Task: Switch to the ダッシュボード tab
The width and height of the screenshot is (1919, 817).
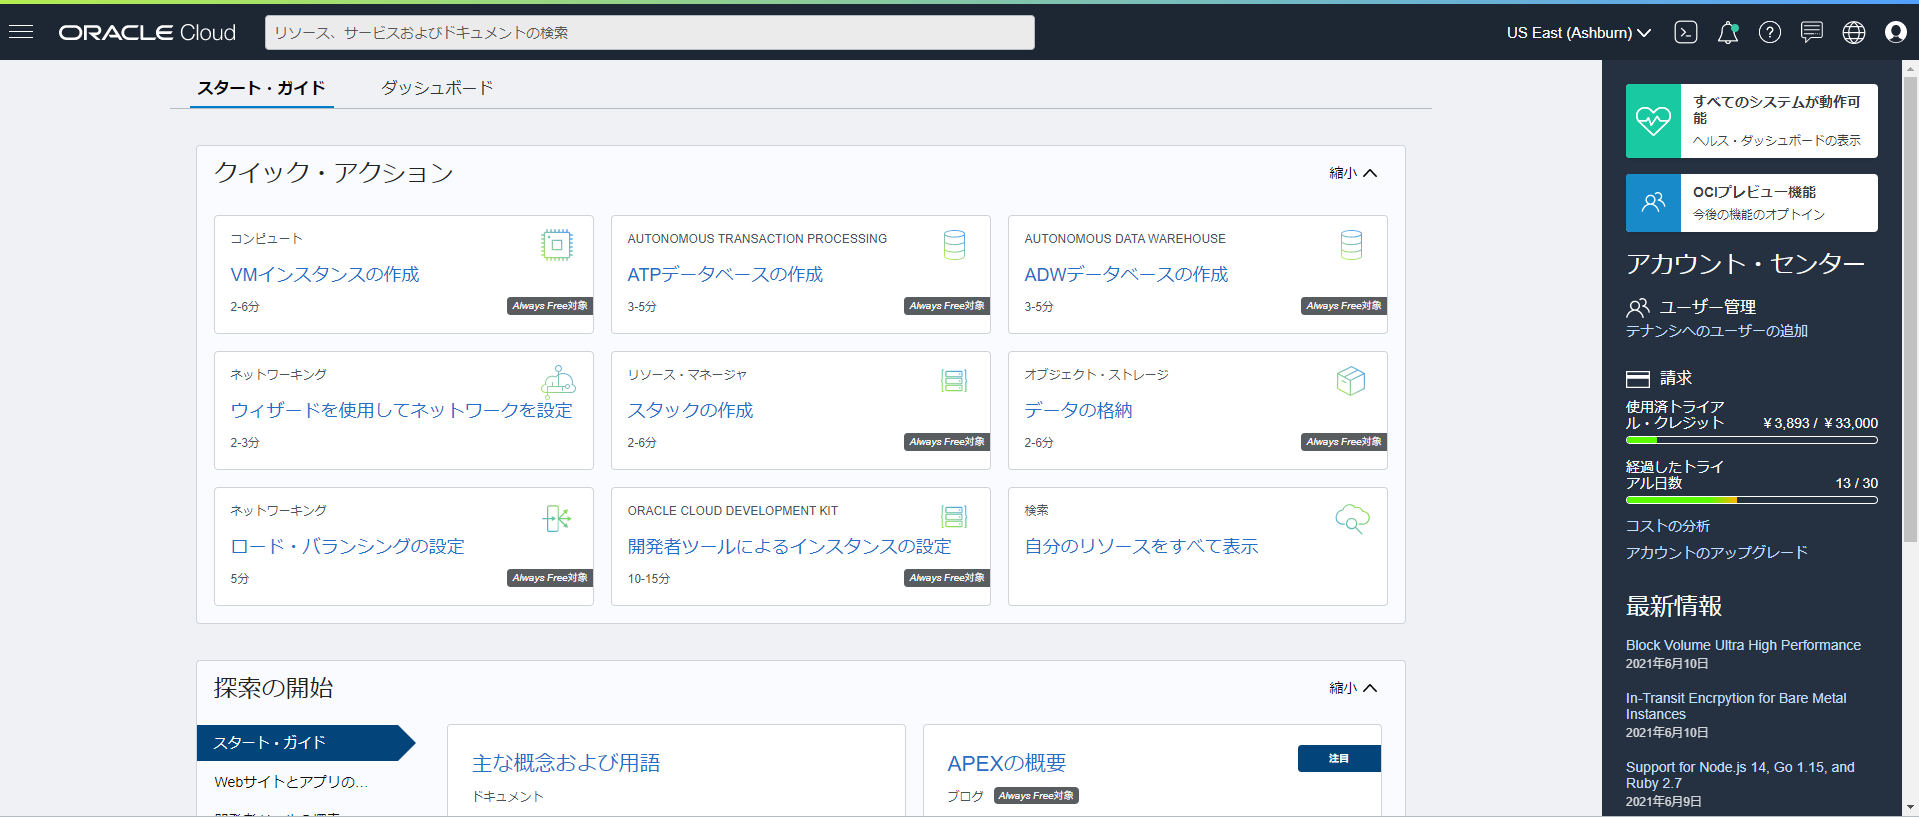Action: click(437, 88)
